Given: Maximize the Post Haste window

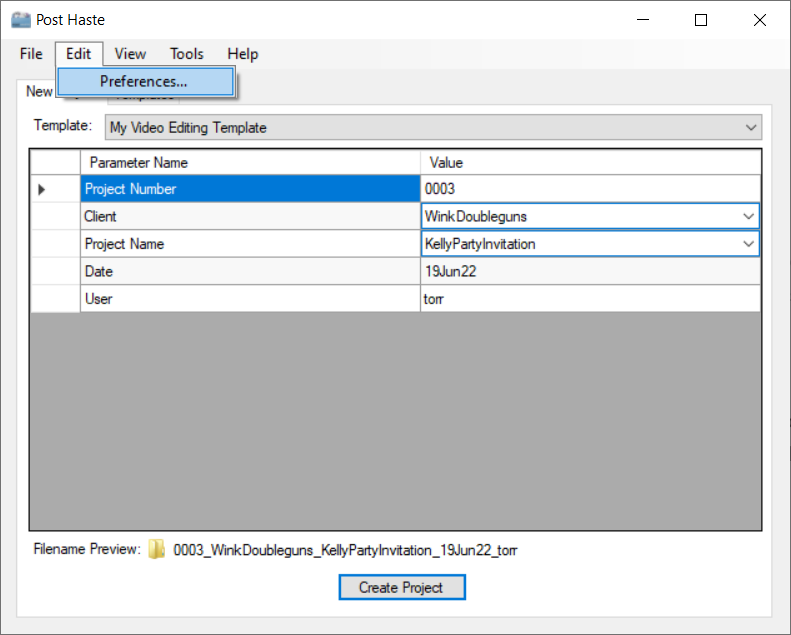Looking at the screenshot, I should point(701,20).
